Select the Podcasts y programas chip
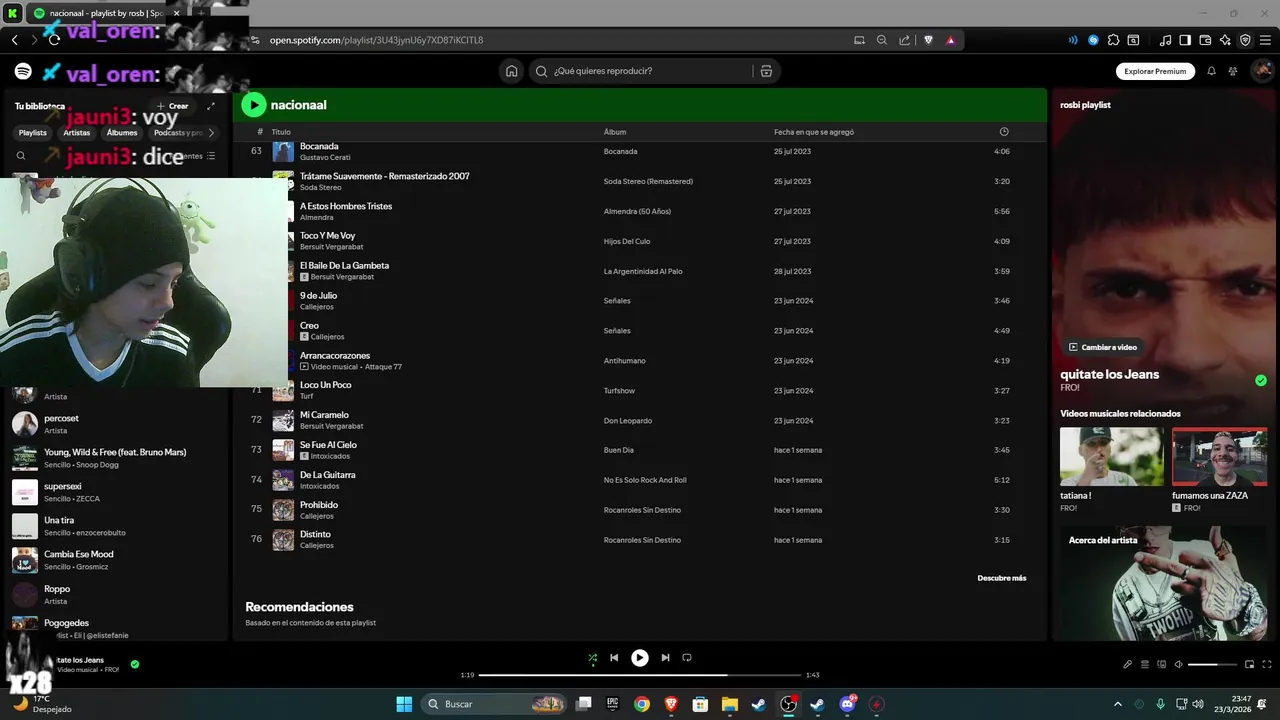Image resolution: width=1280 pixels, height=720 pixels. (176, 132)
